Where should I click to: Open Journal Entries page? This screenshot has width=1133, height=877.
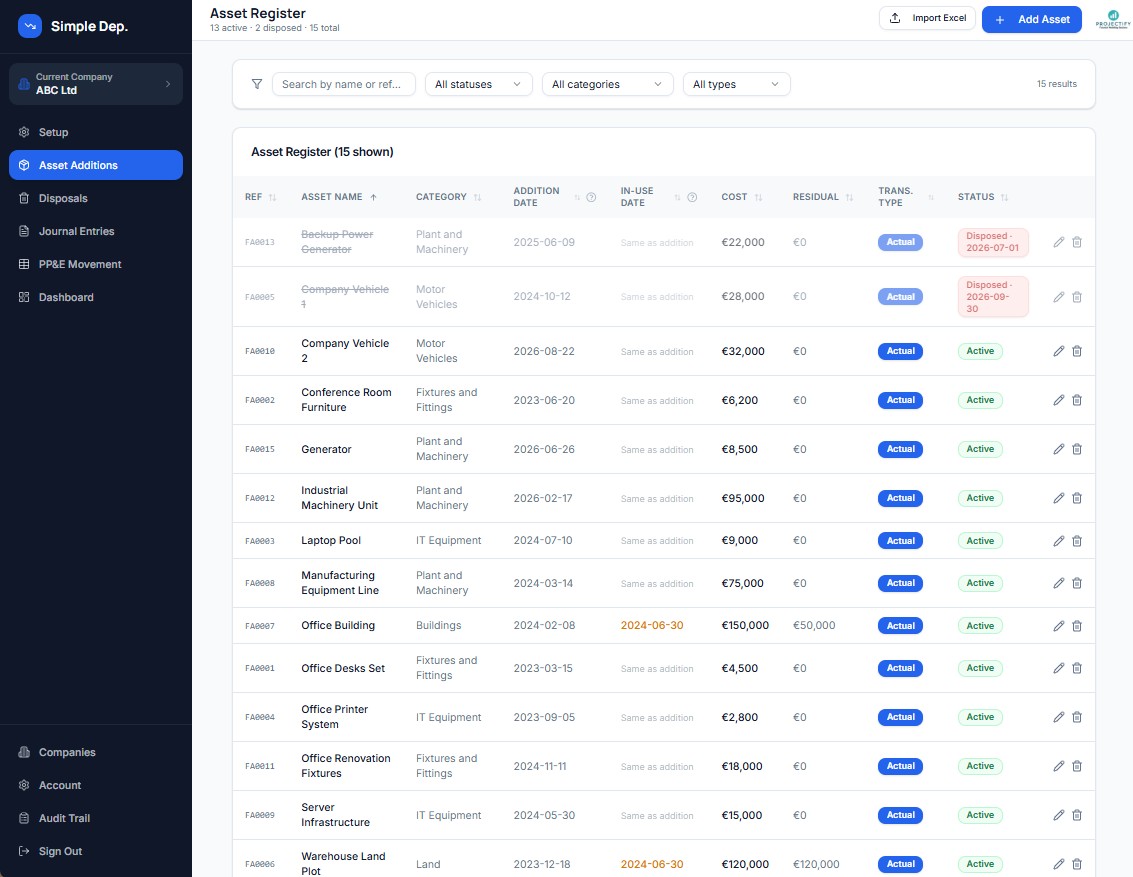(95, 231)
